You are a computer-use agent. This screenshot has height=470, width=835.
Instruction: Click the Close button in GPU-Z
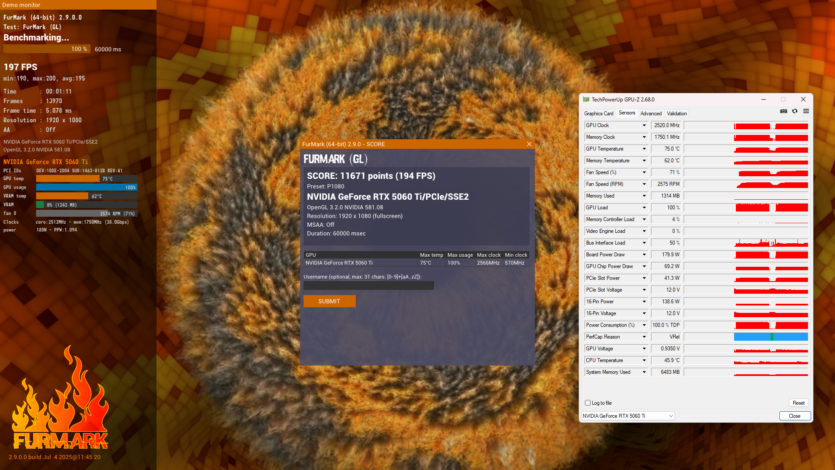pos(795,416)
